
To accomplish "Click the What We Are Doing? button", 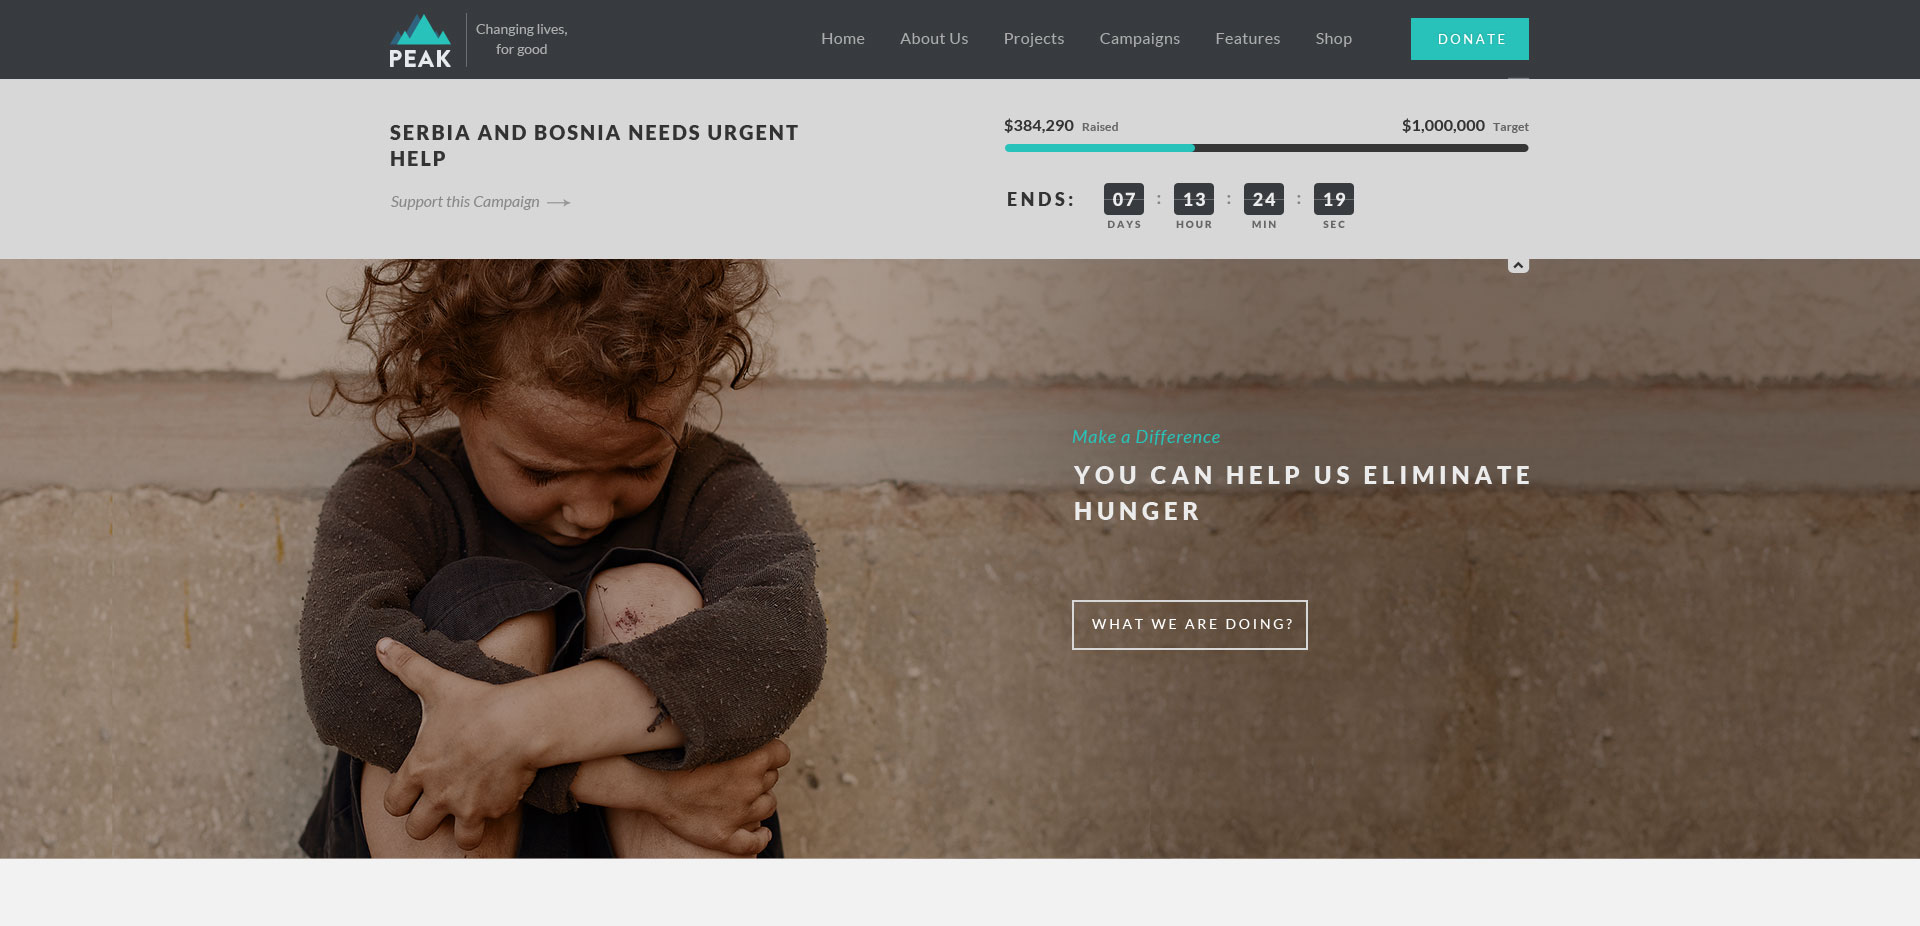I will point(1190,625).
